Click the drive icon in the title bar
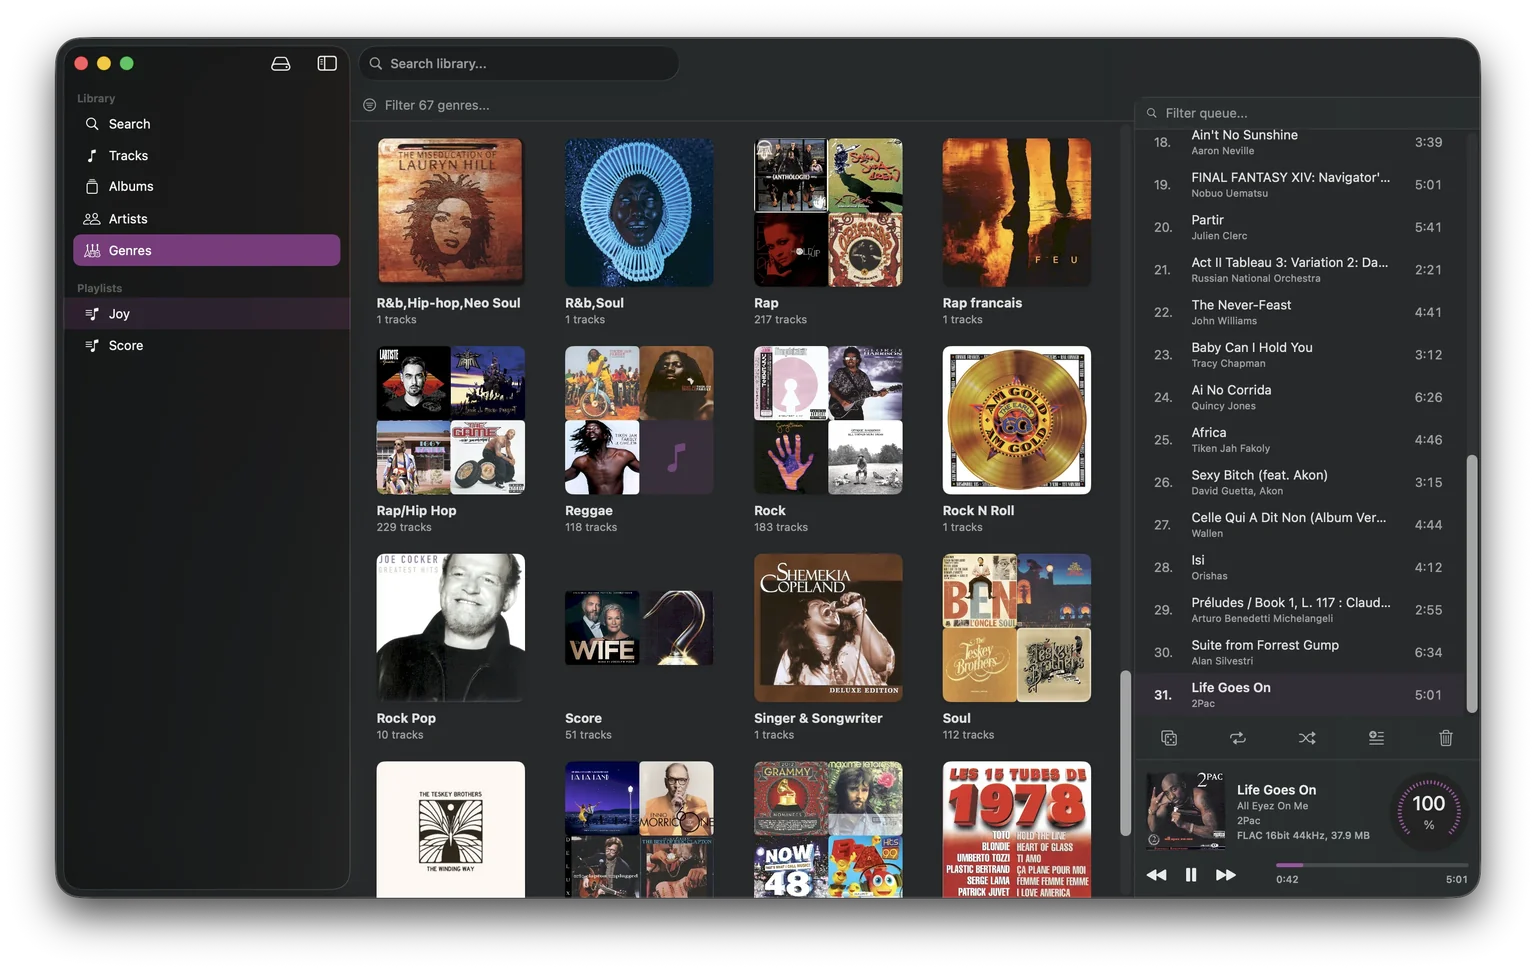Image resolution: width=1536 pixels, height=971 pixels. [281, 63]
